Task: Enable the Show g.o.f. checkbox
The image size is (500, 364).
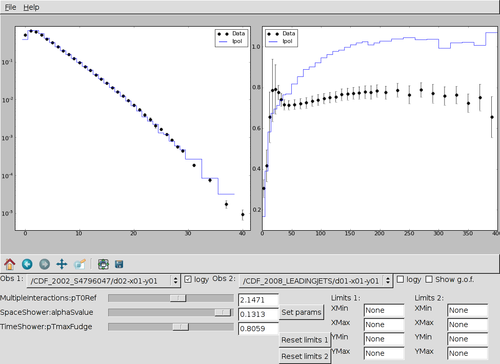Action: pyautogui.click(x=429, y=279)
